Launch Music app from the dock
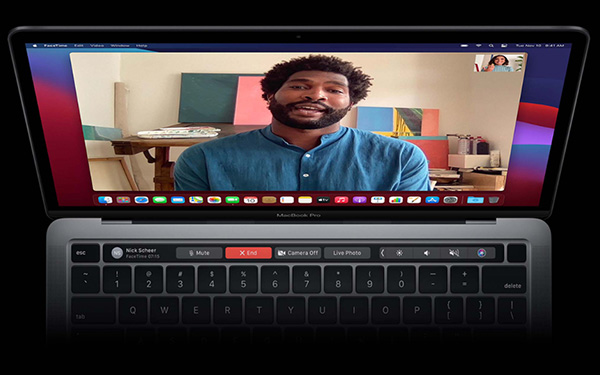 tap(341, 200)
